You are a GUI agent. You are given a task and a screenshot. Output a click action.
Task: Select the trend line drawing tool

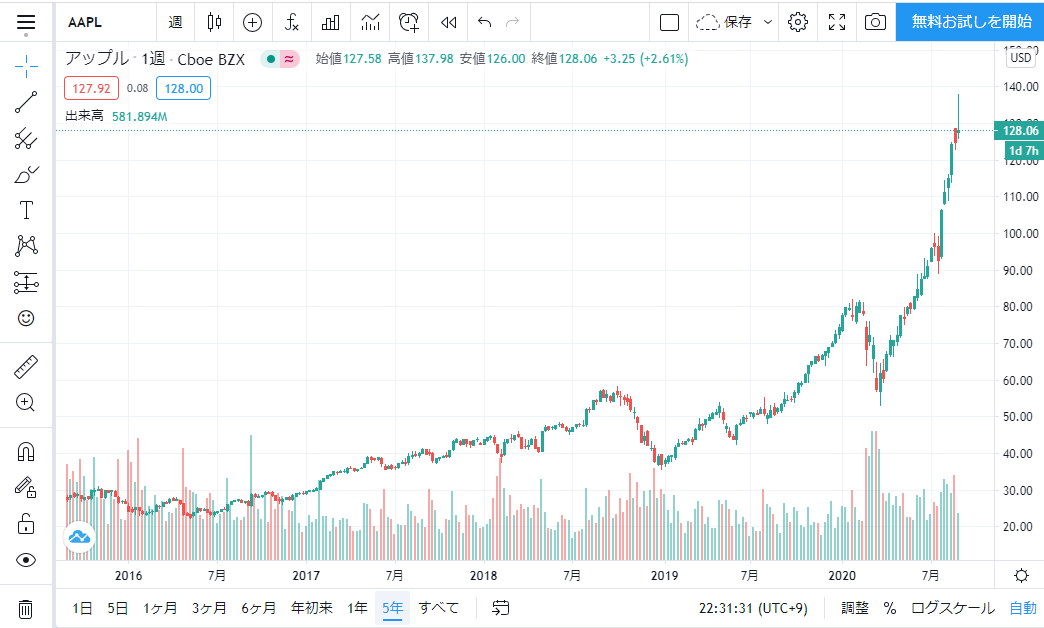[x=26, y=102]
